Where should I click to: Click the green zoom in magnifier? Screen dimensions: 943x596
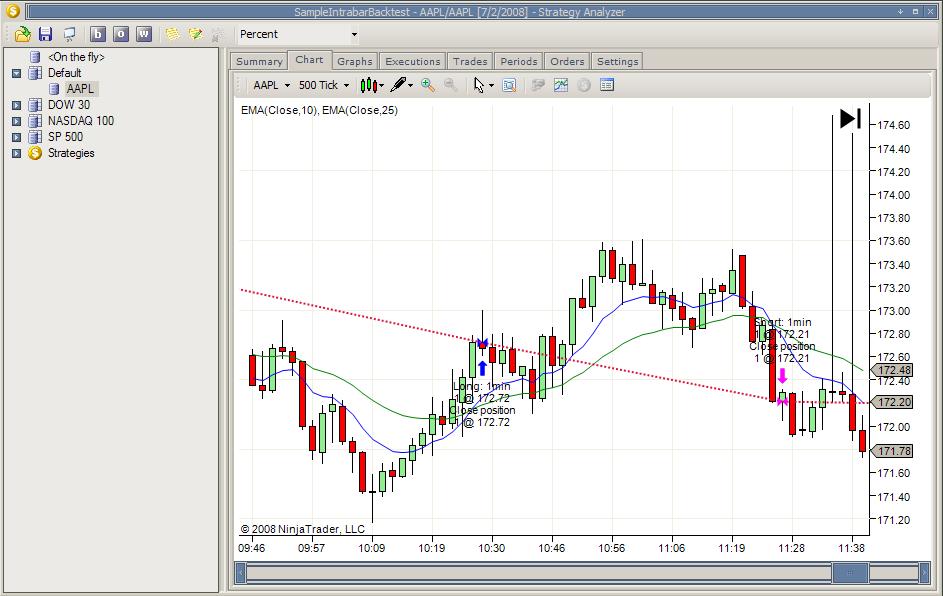tap(428, 85)
